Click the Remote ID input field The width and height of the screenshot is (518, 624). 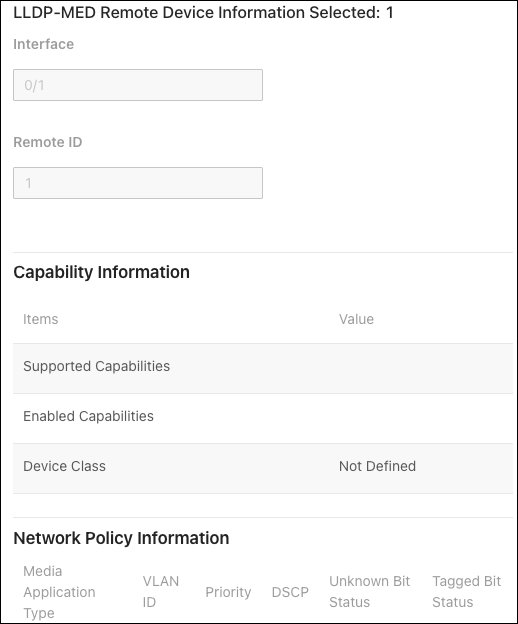(x=138, y=183)
